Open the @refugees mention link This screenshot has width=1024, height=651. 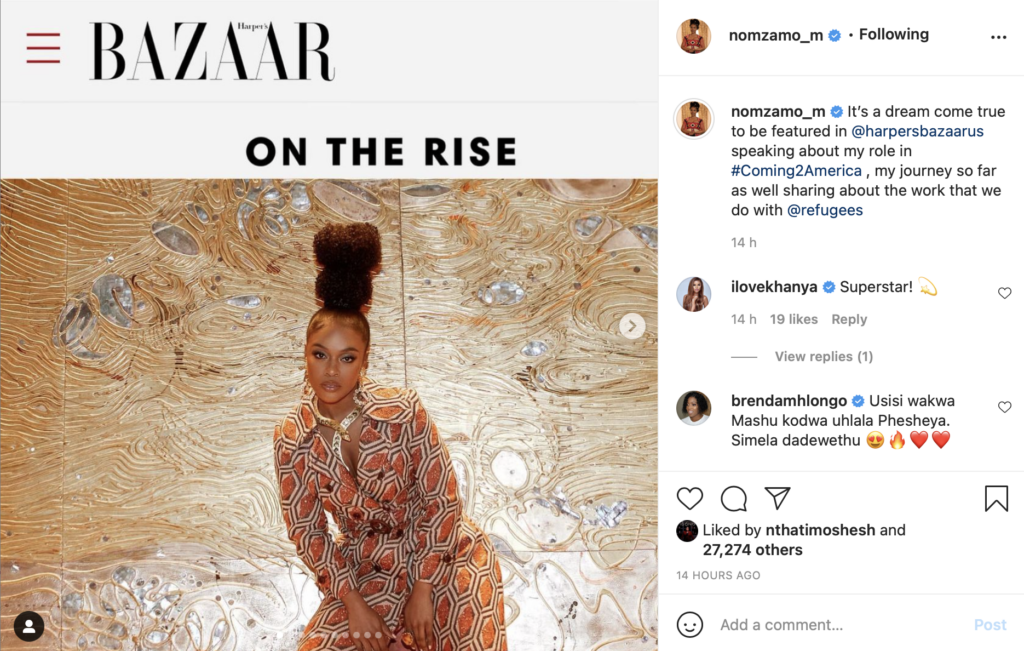click(x=825, y=210)
